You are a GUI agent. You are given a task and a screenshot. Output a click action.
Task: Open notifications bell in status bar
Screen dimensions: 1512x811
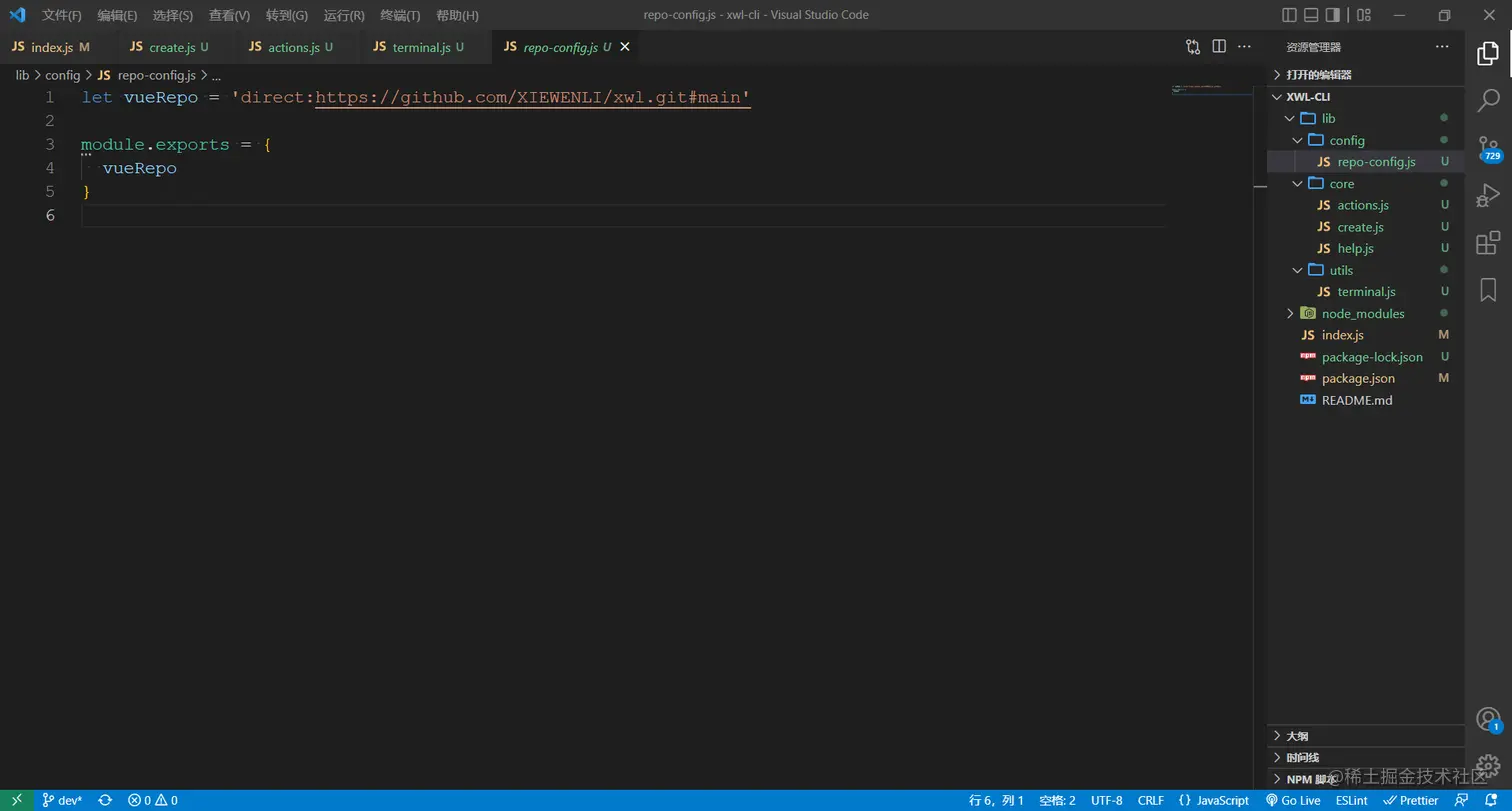[1491, 800]
